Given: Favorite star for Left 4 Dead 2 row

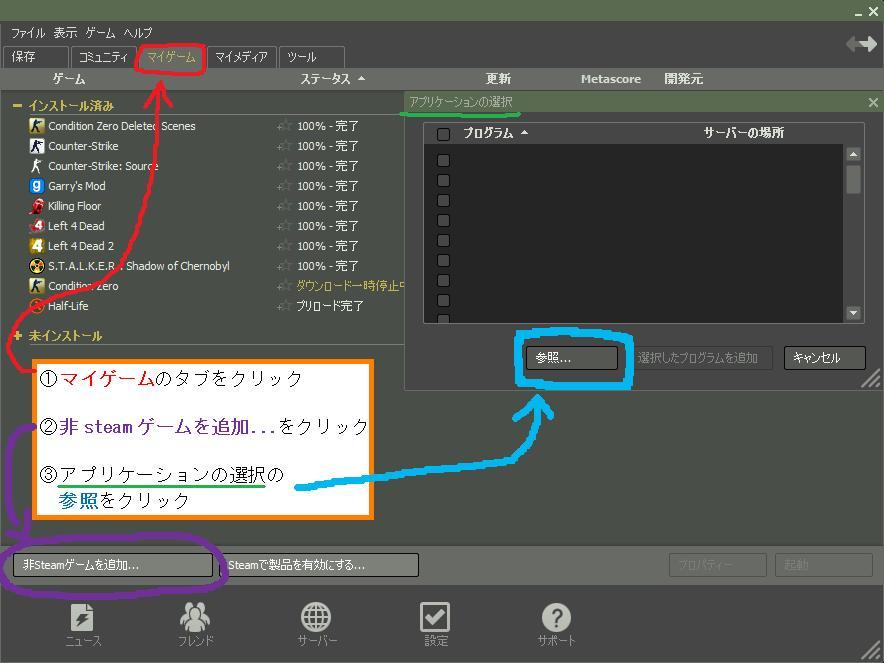Looking at the screenshot, I should [284, 246].
